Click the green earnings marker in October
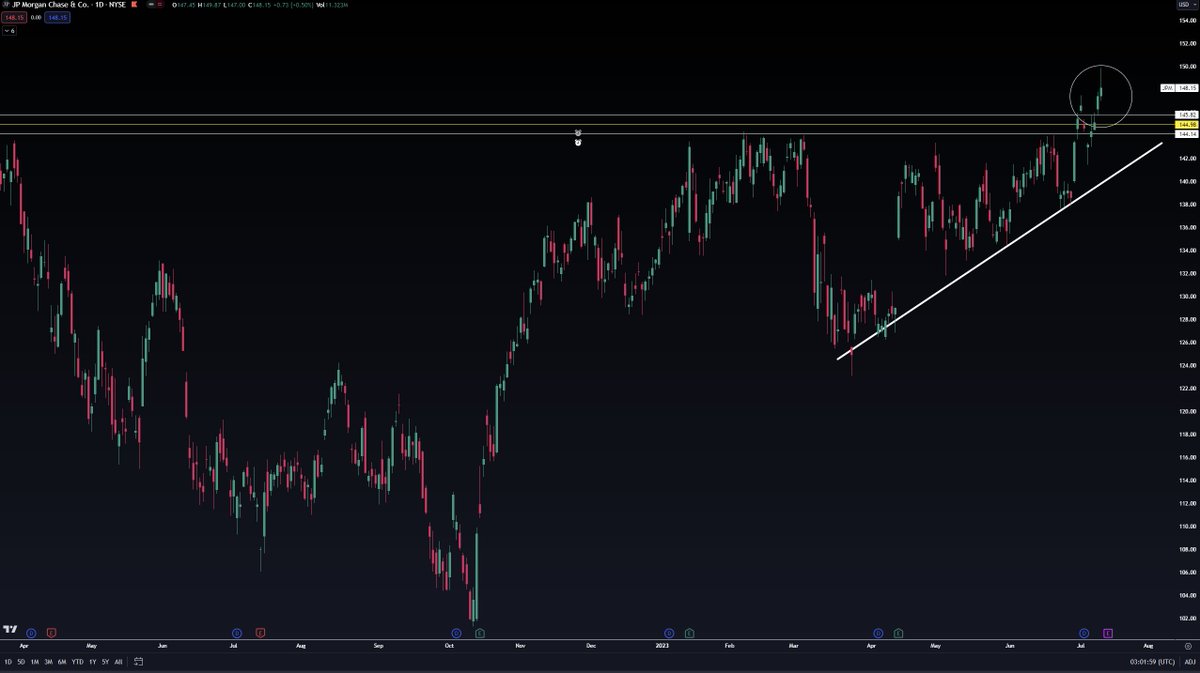 [x=480, y=633]
